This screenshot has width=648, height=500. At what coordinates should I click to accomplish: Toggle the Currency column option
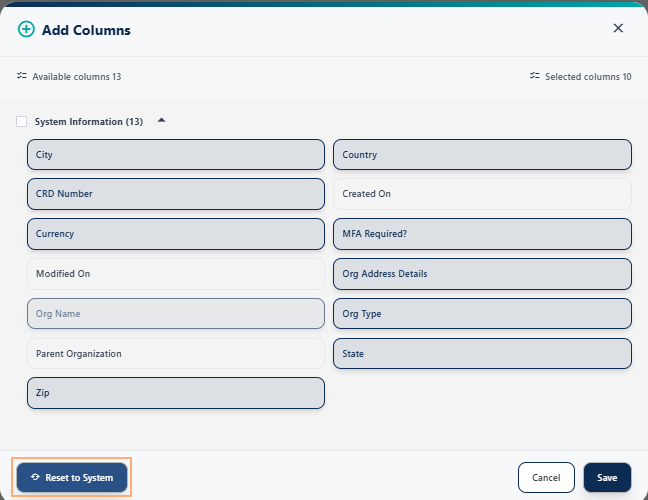[x=176, y=234]
